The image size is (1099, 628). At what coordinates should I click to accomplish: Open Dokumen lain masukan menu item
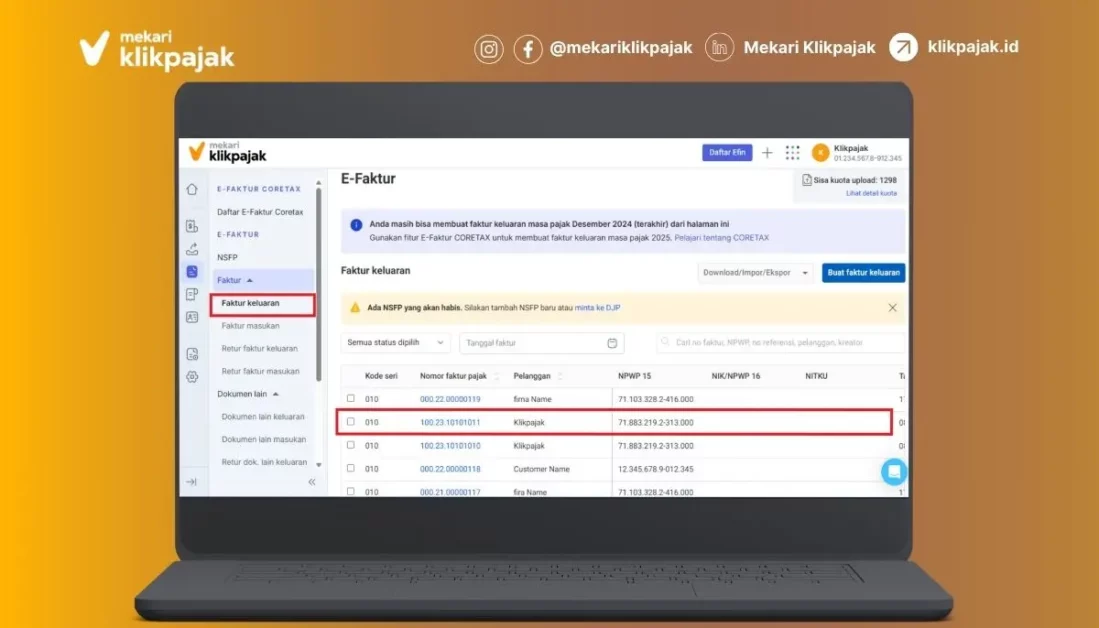[x=264, y=439]
